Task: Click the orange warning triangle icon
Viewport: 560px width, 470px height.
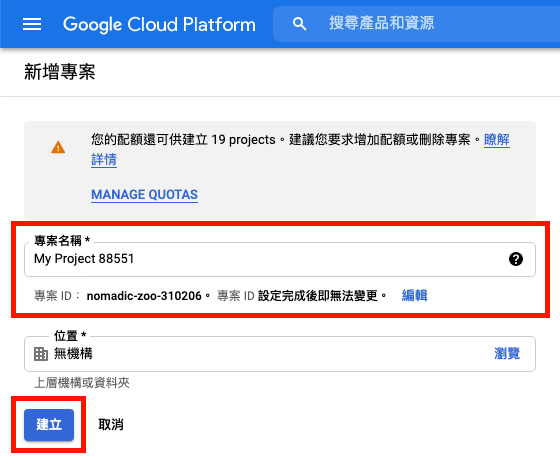Action: click(x=58, y=147)
